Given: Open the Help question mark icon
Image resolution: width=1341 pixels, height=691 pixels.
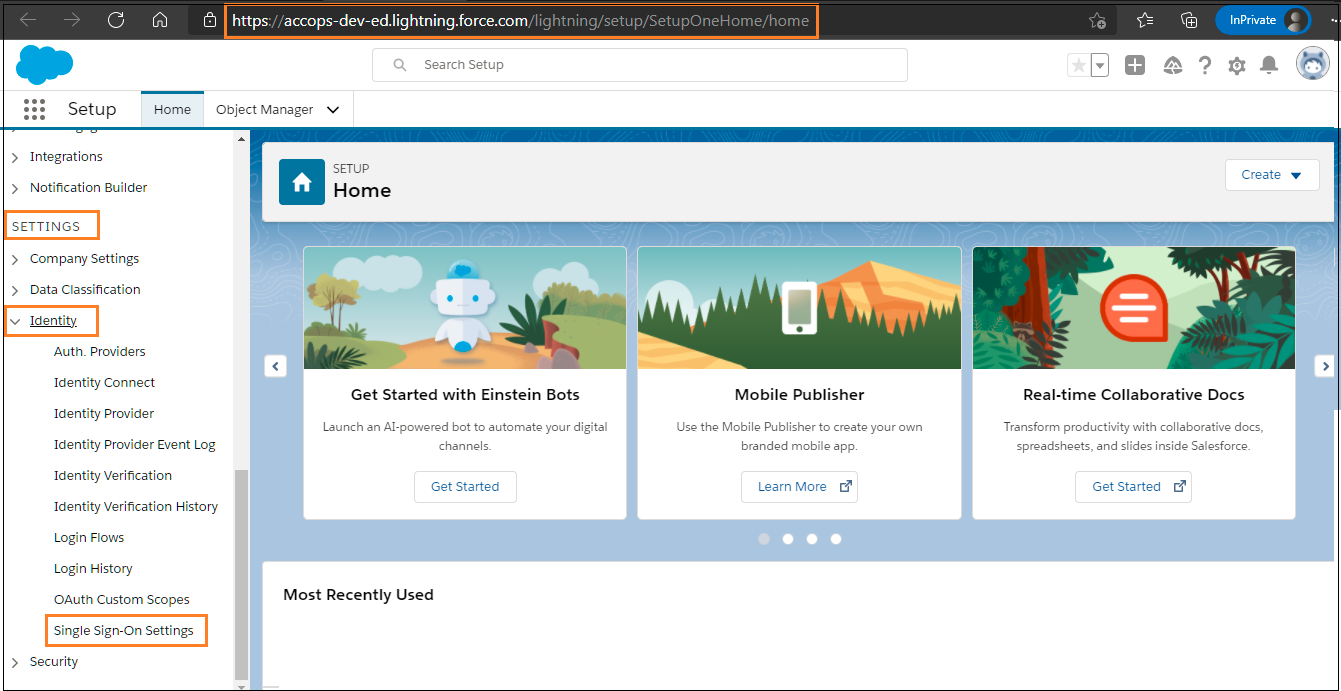Looking at the screenshot, I should click(1205, 65).
